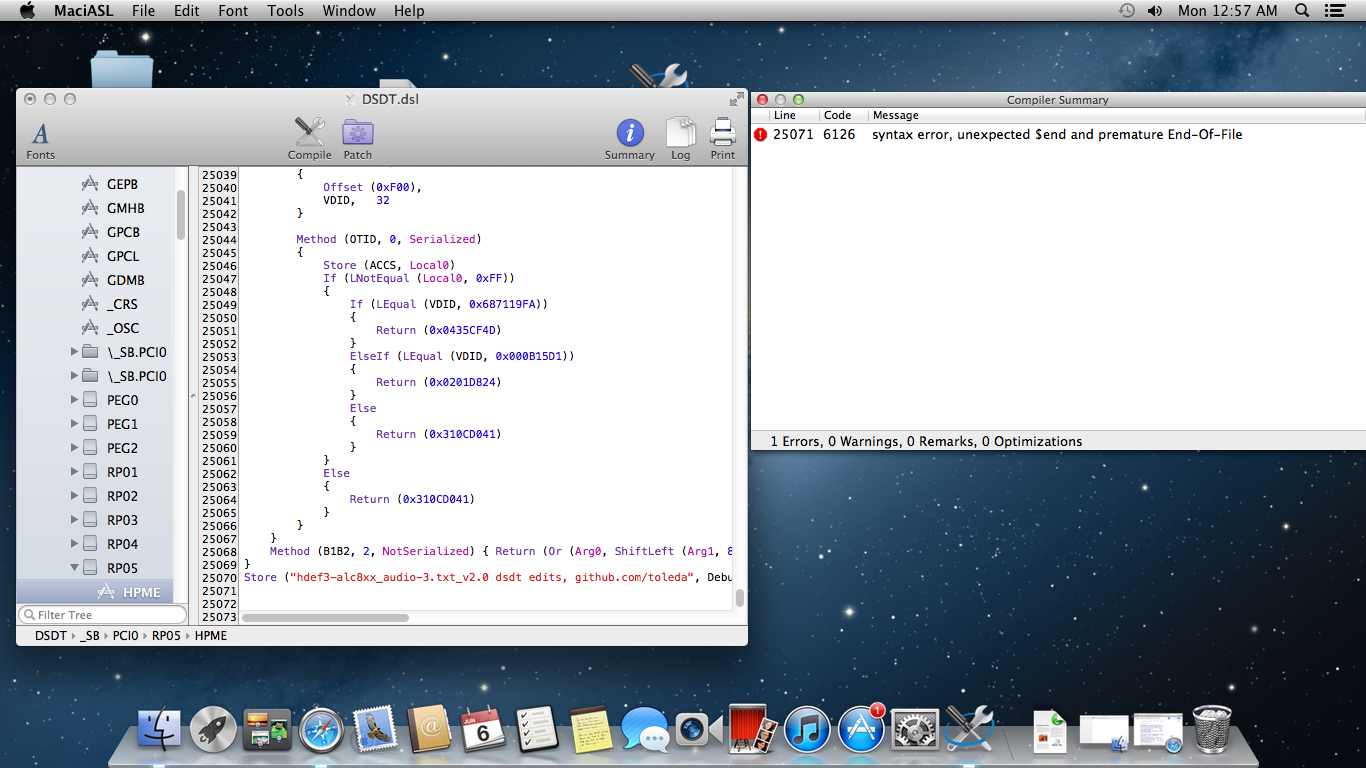Open the Window menu

(x=349, y=11)
